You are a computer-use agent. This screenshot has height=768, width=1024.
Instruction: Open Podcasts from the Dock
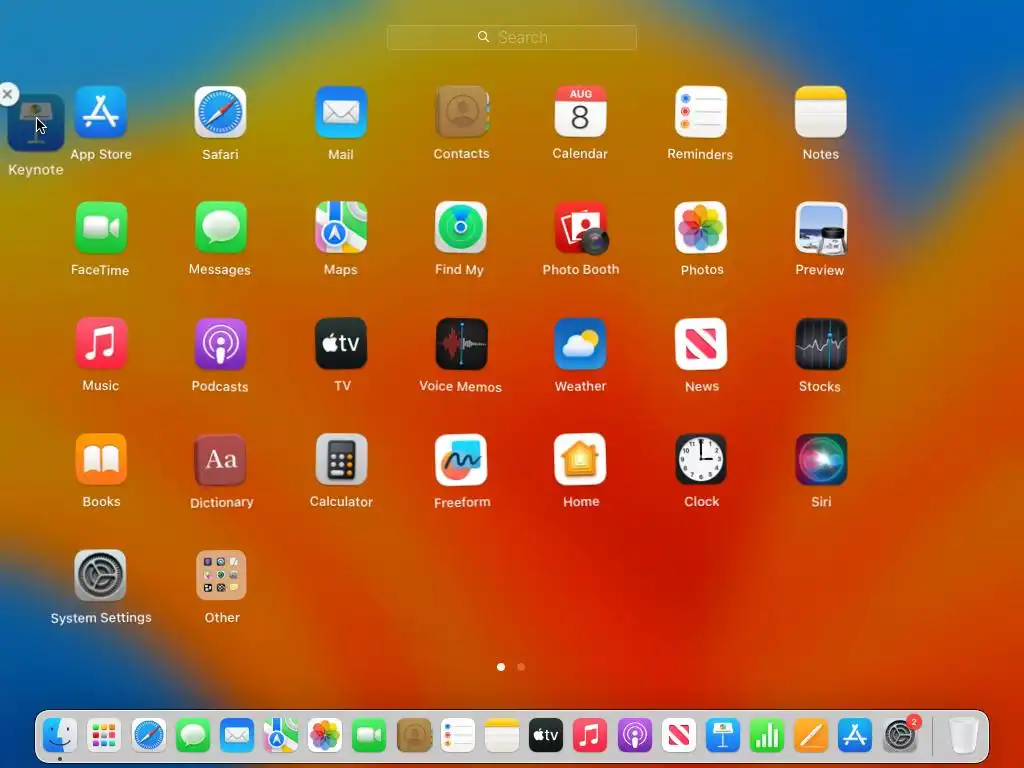coord(634,735)
